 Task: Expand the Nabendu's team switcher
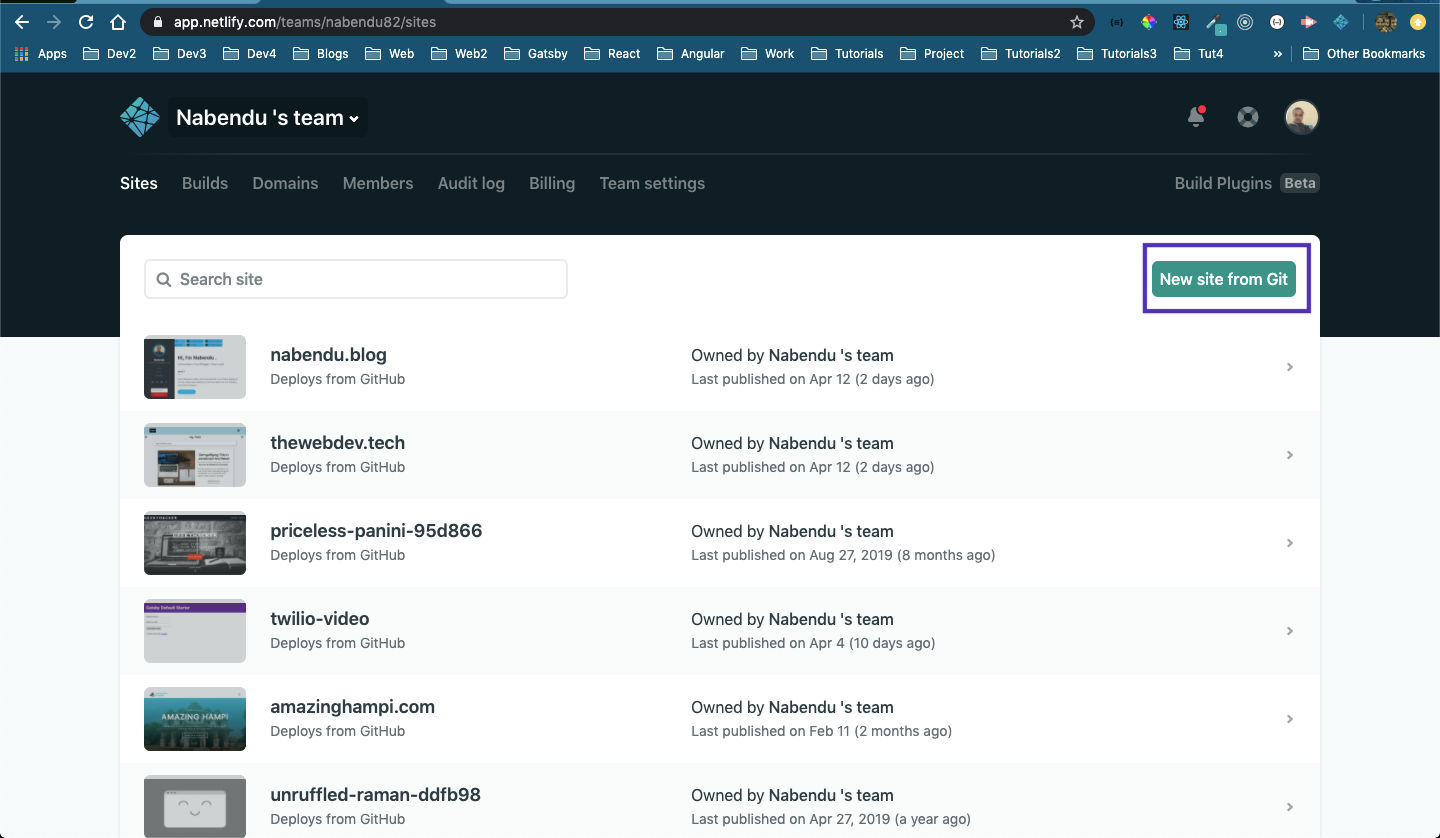tap(267, 117)
